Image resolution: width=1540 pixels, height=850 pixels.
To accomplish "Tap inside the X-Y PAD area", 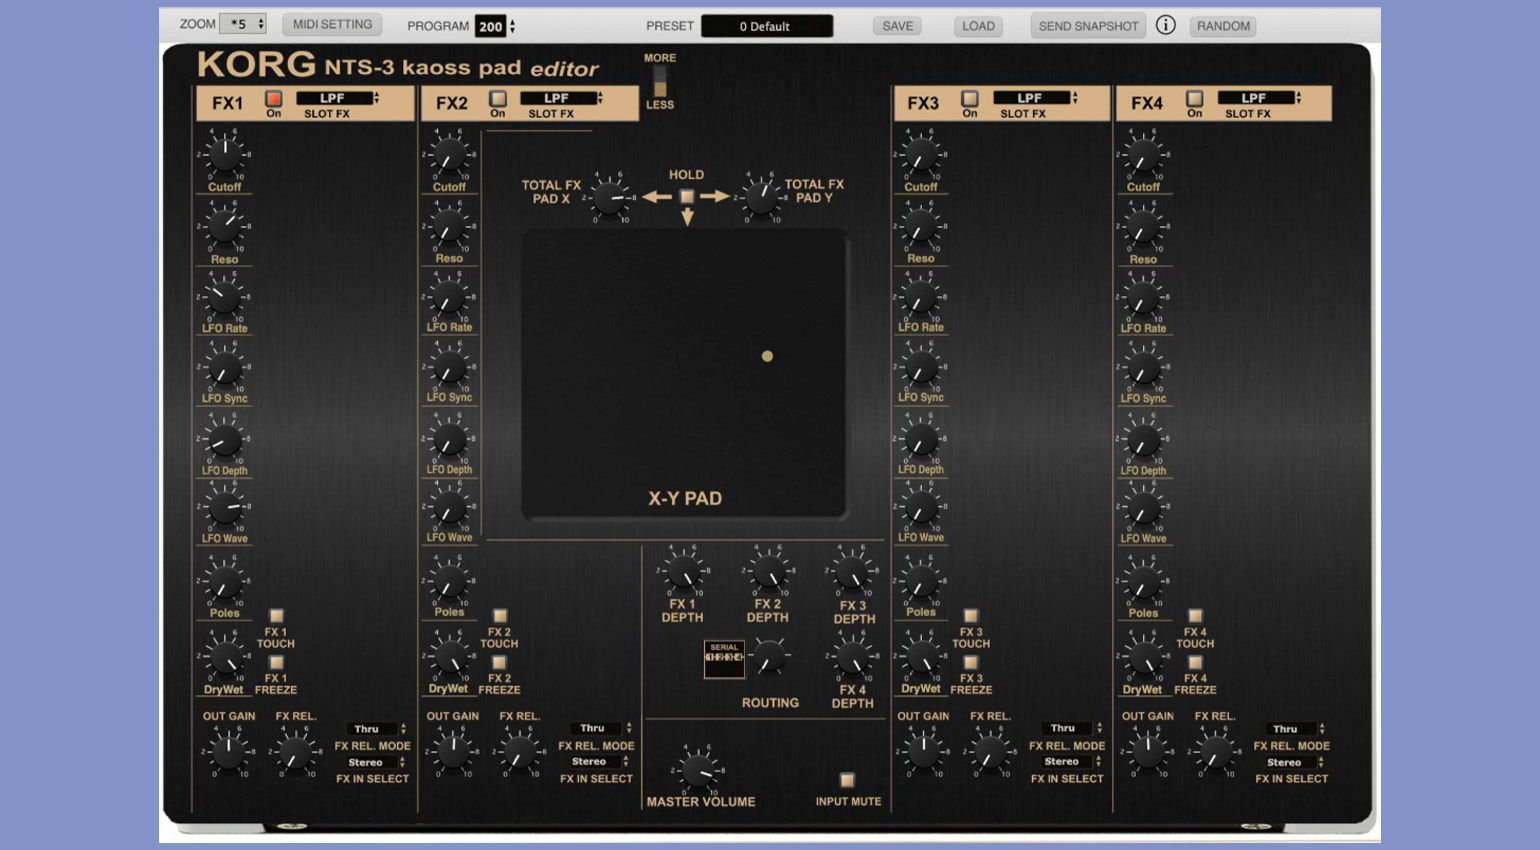I will point(687,375).
